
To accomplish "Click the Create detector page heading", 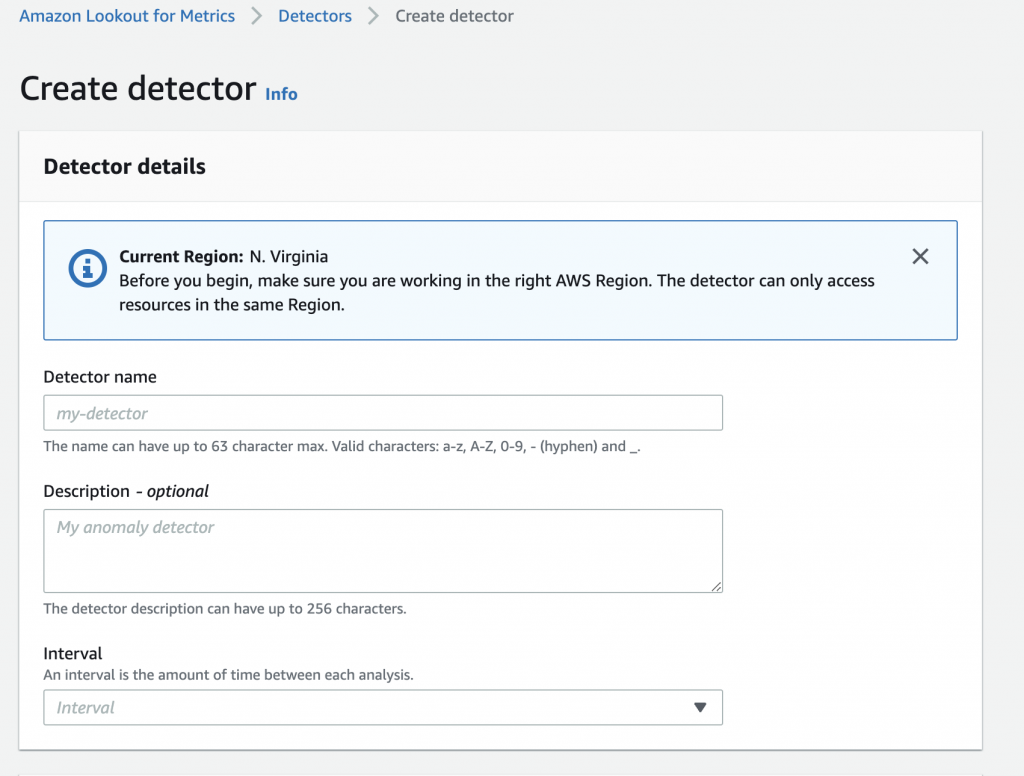I will 138,89.
